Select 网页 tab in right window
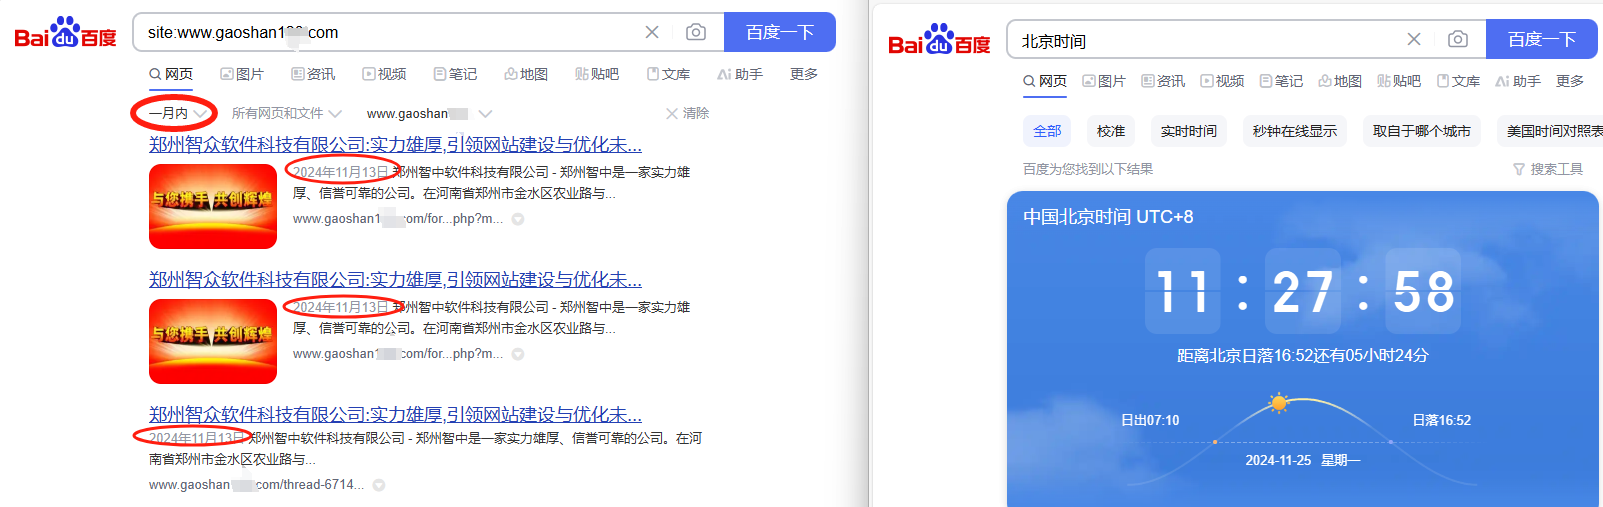This screenshot has height=507, width=1603. click(1045, 81)
